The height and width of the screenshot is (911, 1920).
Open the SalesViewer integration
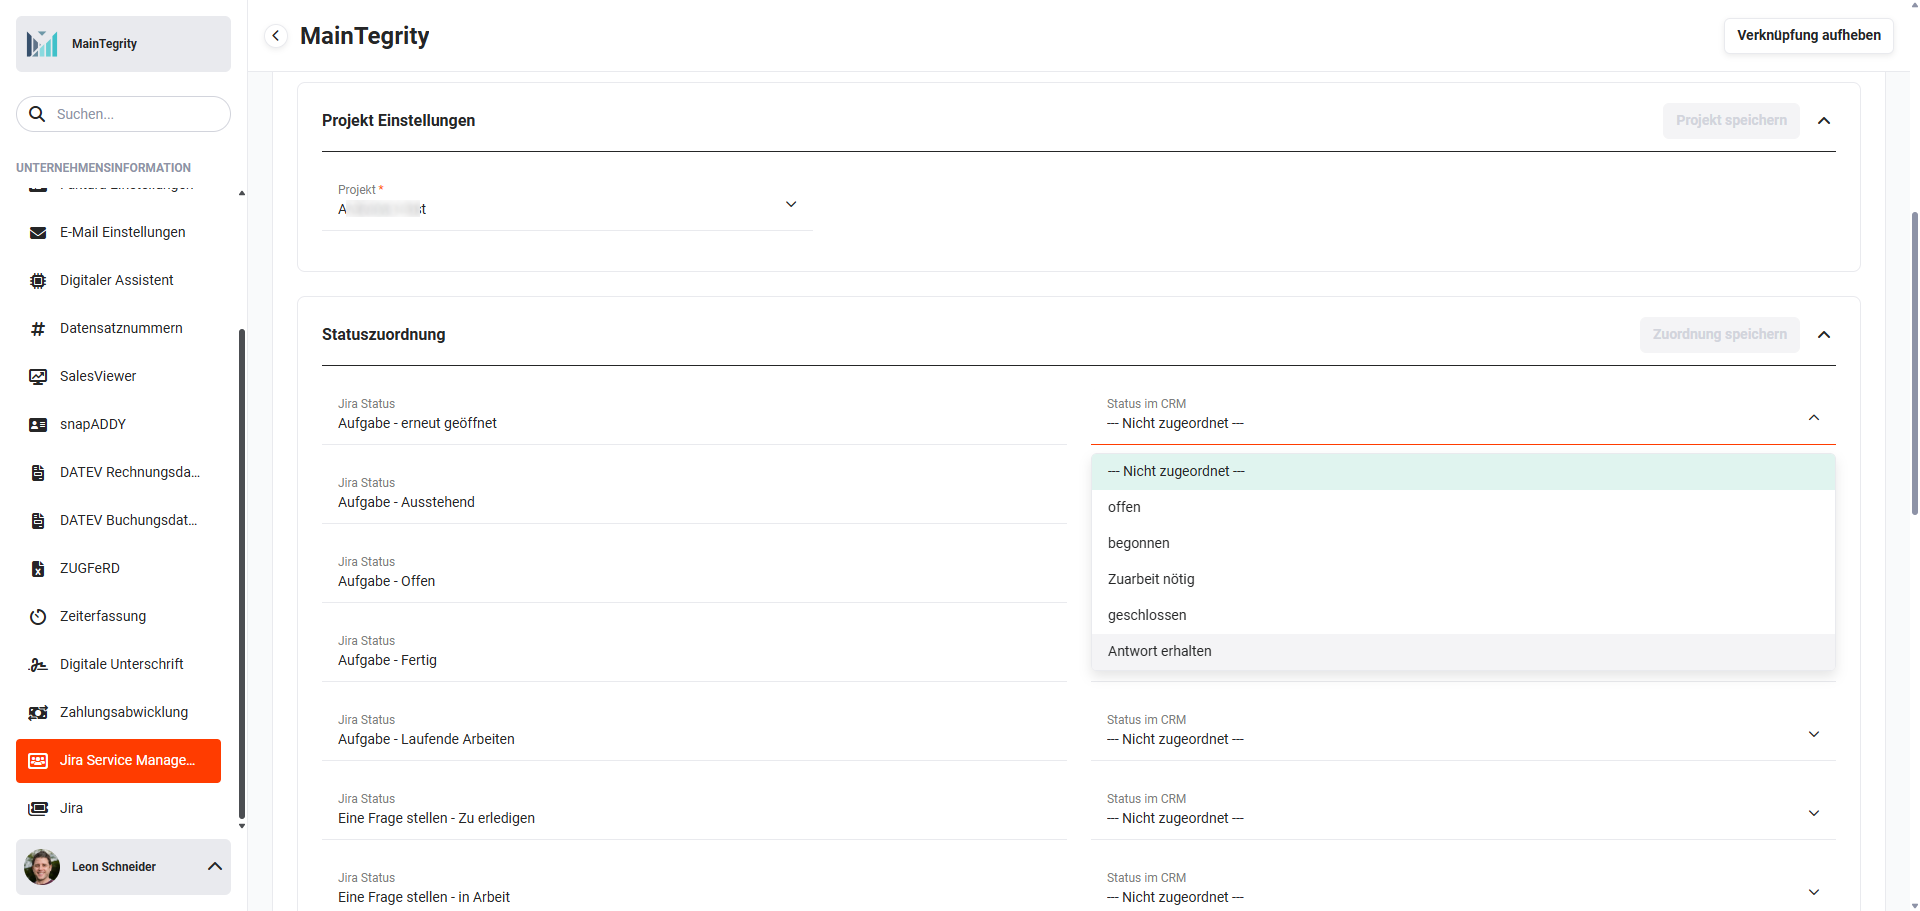[119, 376]
